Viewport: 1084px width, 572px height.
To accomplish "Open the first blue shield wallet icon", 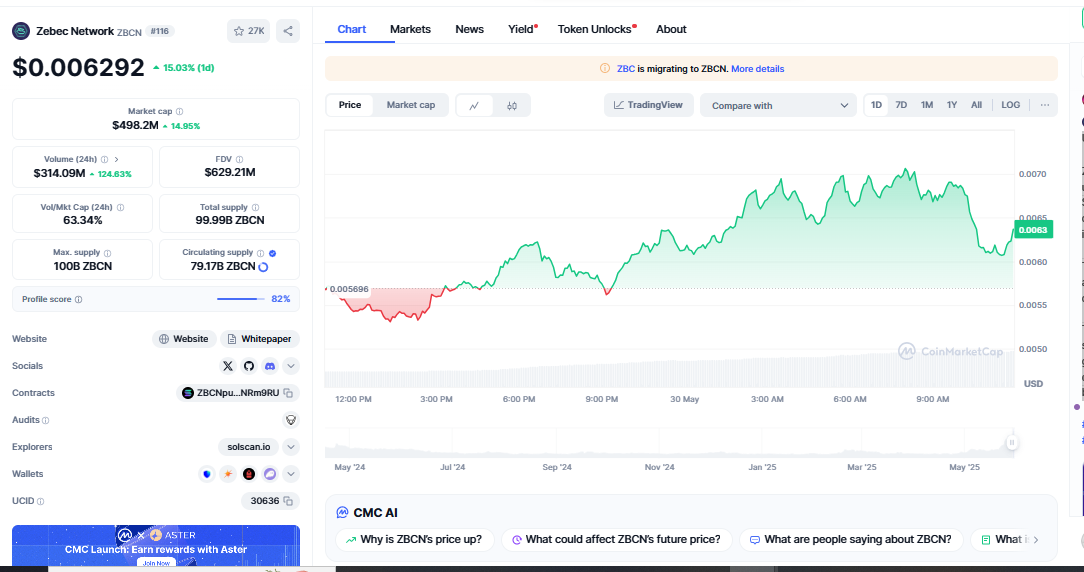I will [x=206, y=474].
